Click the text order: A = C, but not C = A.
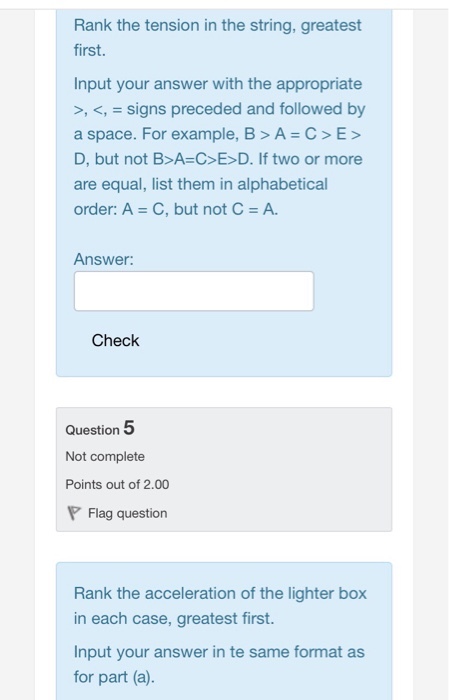This screenshot has width=449, height=700. (176, 209)
